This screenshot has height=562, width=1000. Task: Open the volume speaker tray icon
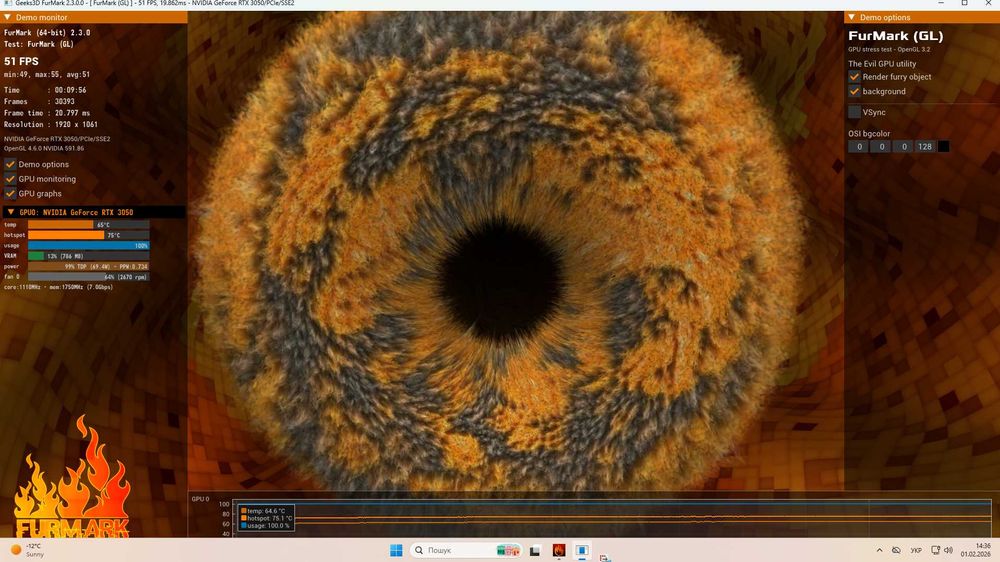(948, 550)
